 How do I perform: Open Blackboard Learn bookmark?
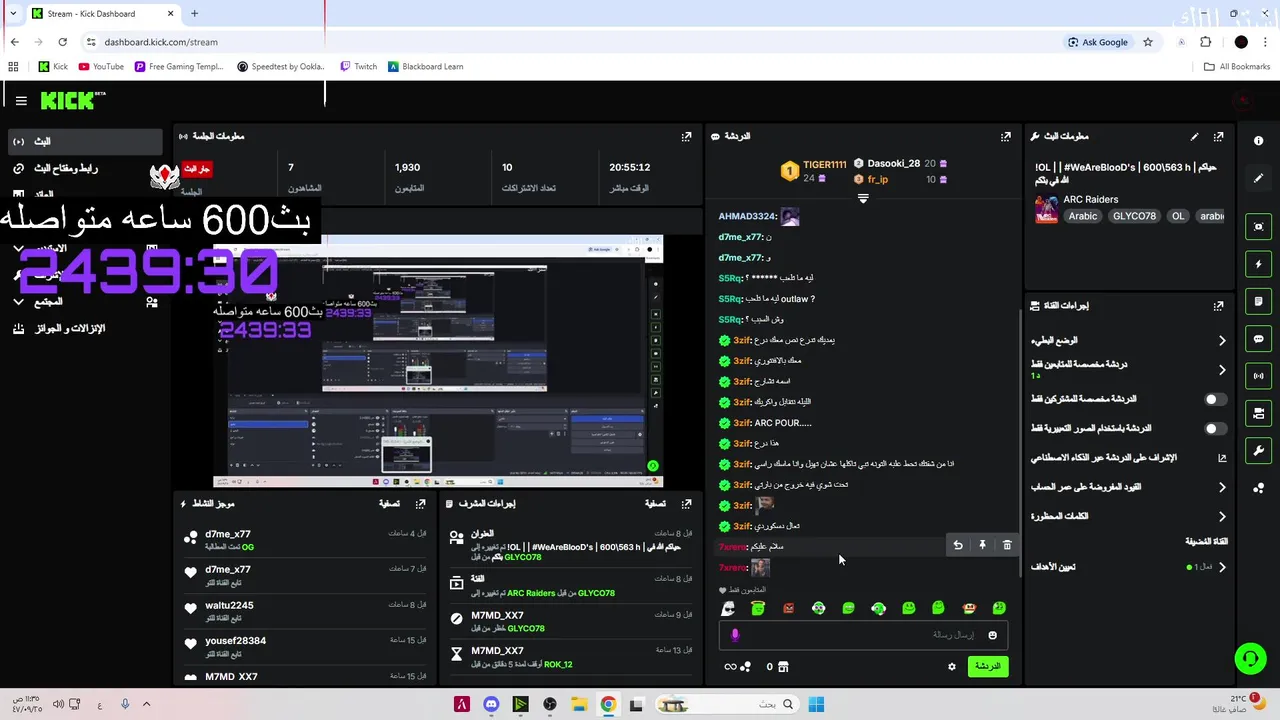[426, 66]
